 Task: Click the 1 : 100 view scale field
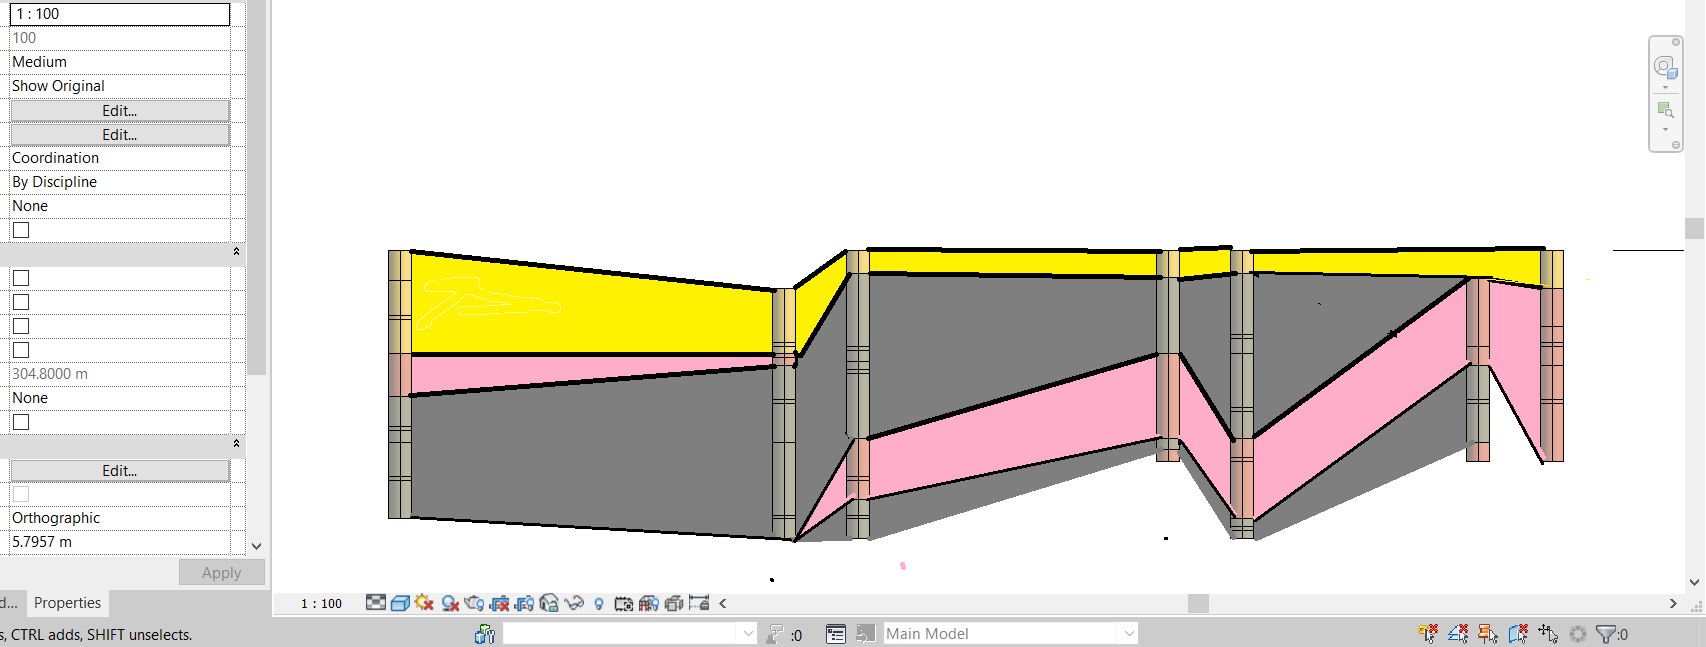pos(120,14)
